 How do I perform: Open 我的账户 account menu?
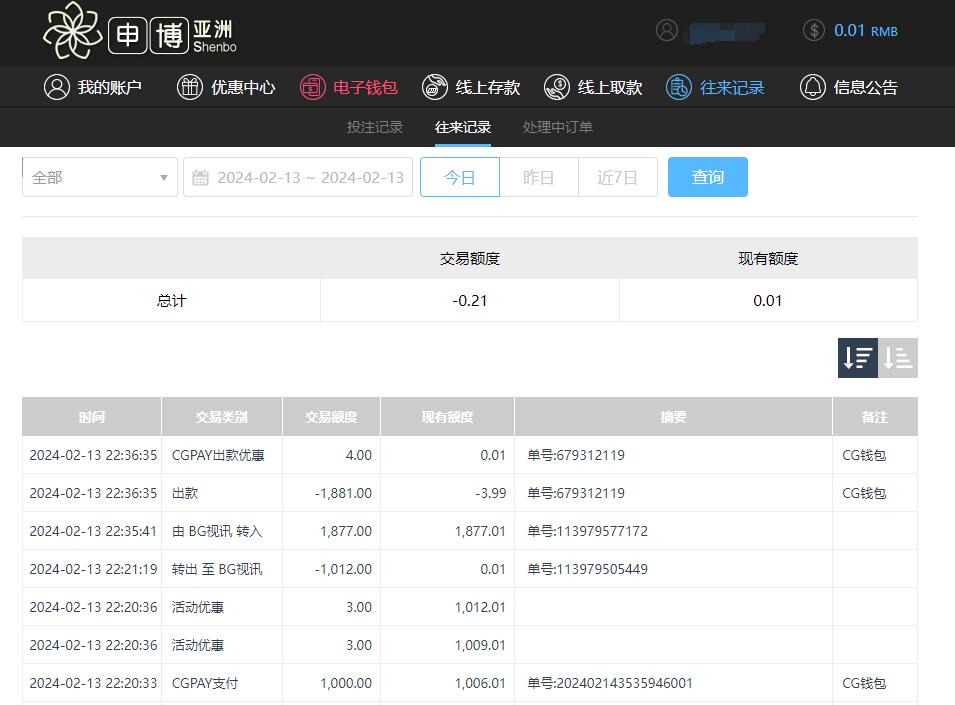(x=93, y=87)
